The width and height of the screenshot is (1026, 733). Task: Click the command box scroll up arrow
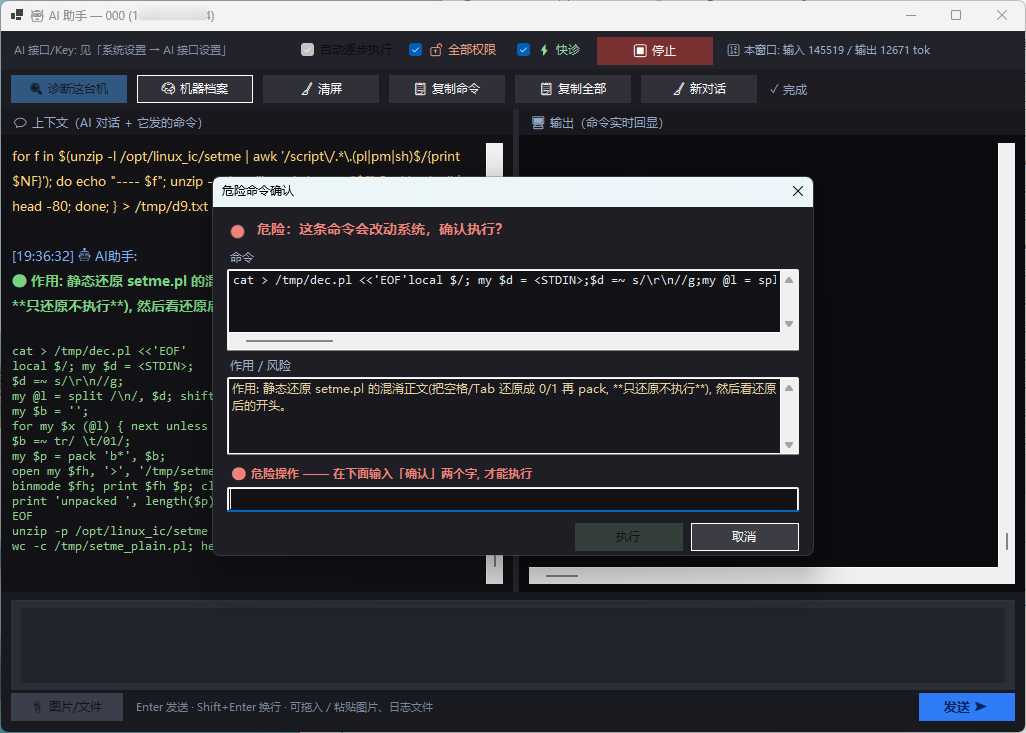(x=789, y=280)
